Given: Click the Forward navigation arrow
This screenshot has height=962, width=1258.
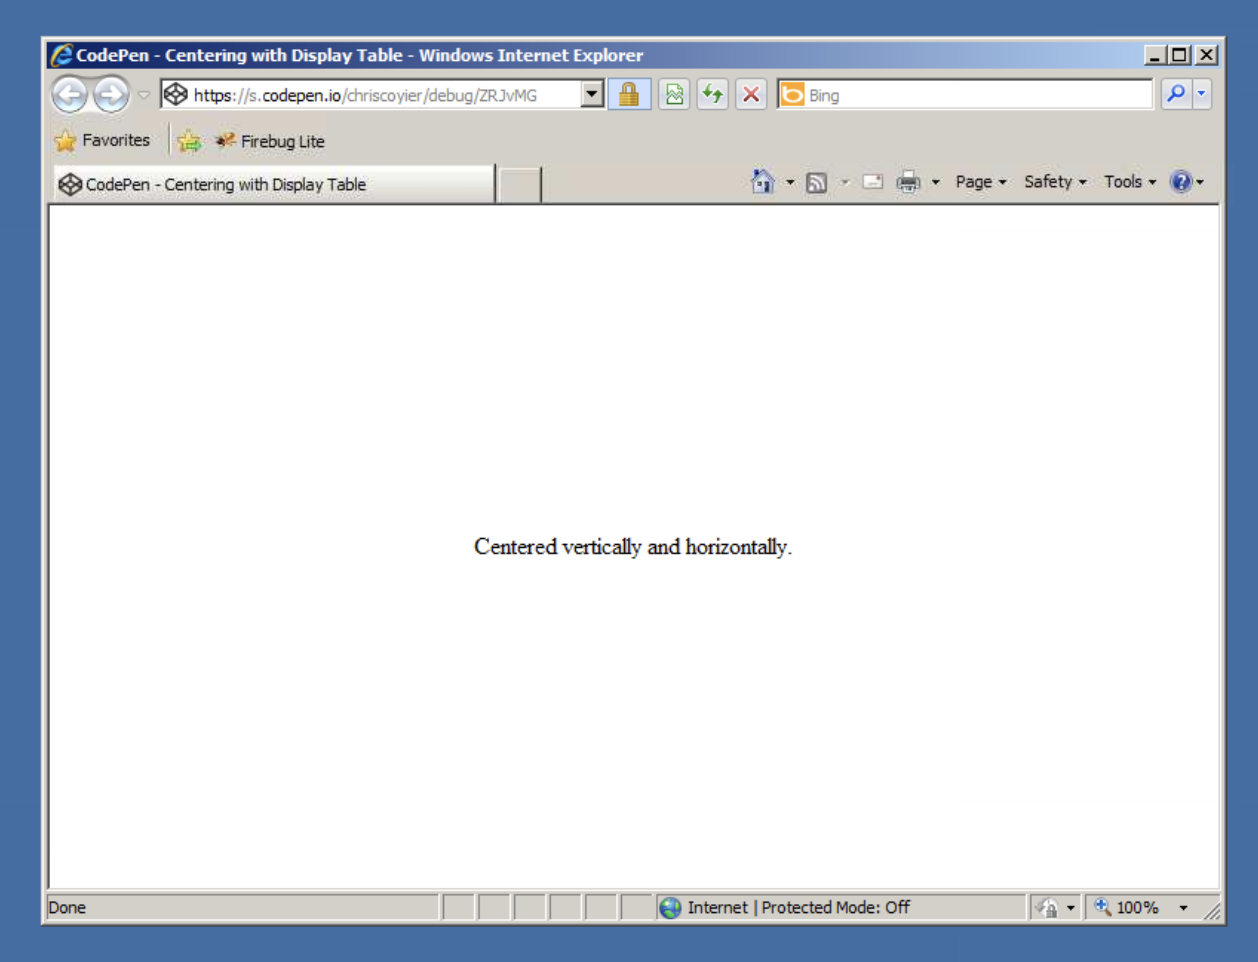Looking at the screenshot, I should [x=111, y=95].
